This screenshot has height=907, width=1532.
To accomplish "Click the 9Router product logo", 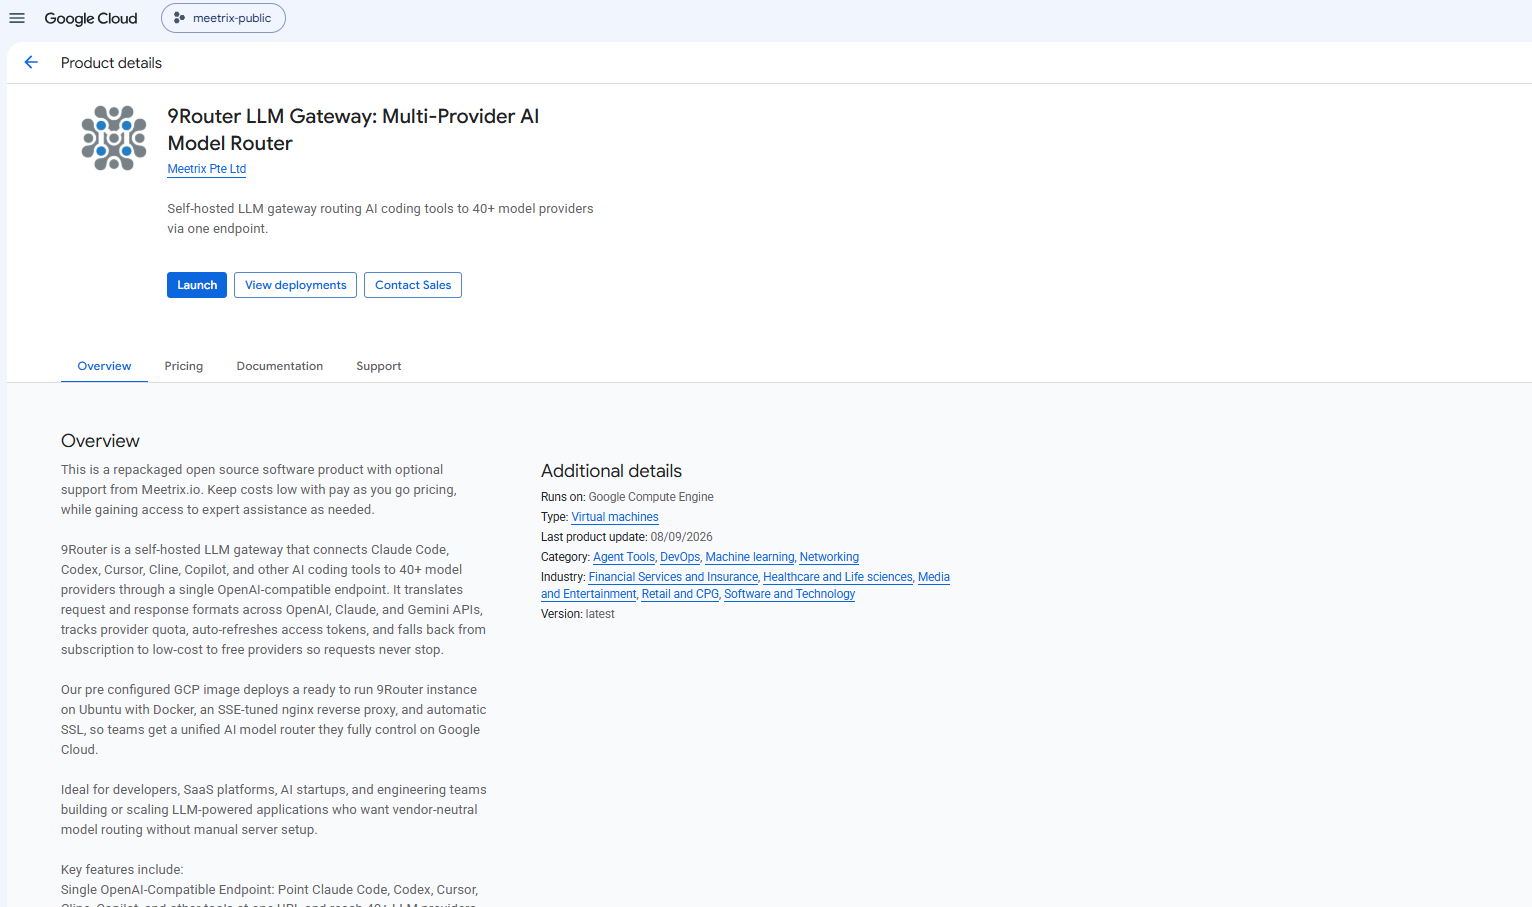I will (x=114, y=138).
